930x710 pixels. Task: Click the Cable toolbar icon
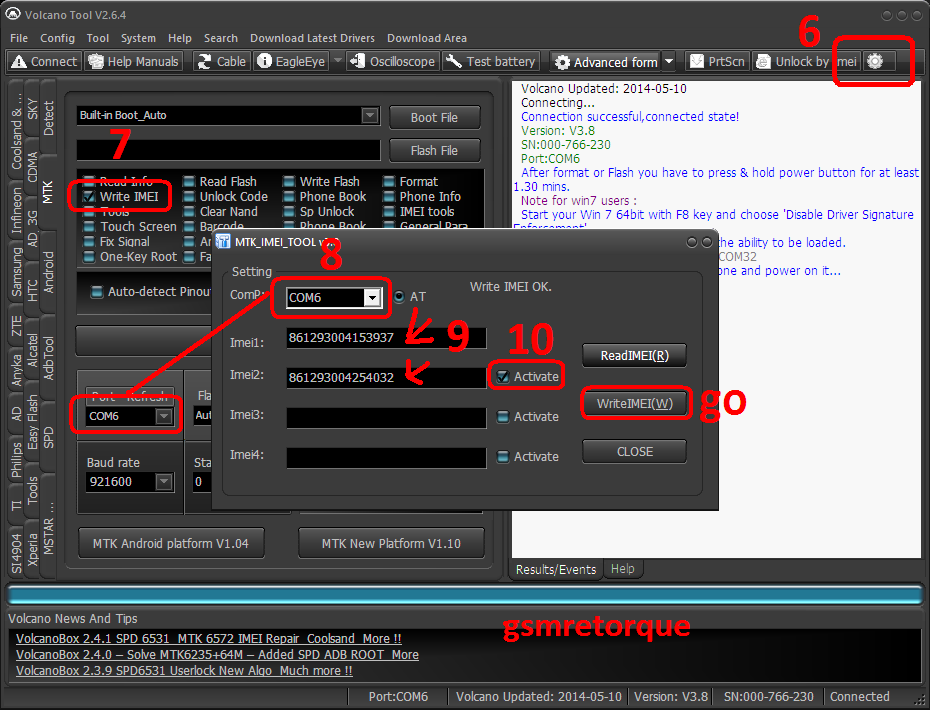(x=220, y=61)
